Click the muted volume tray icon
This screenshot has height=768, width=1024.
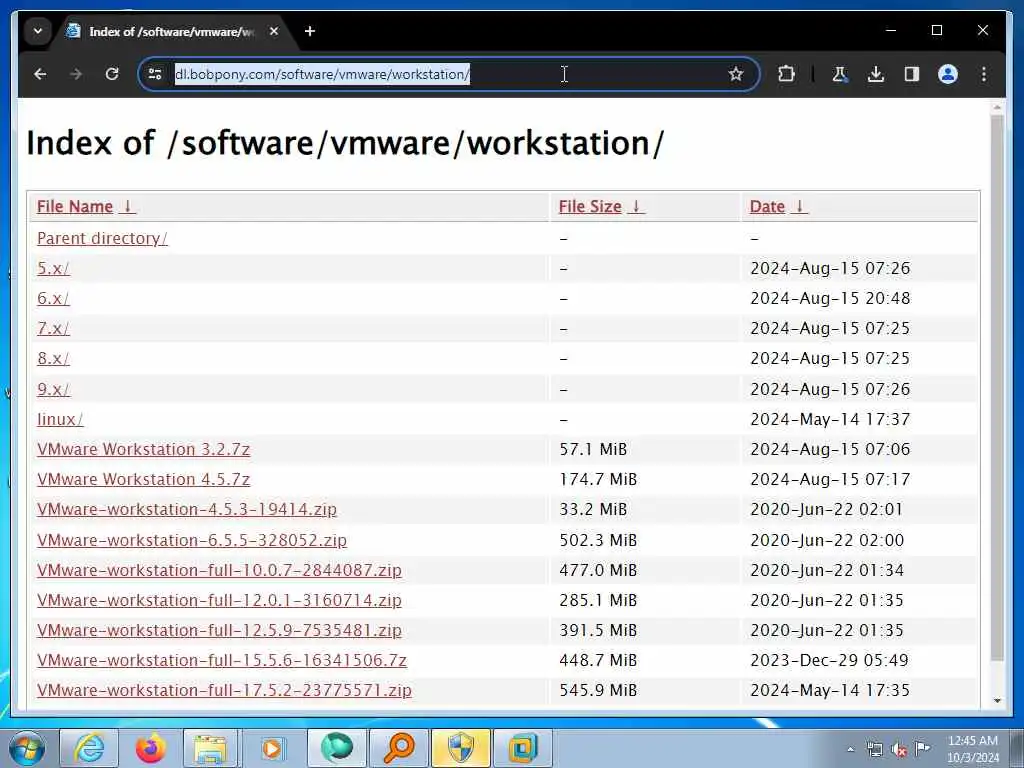click(899, 750)
